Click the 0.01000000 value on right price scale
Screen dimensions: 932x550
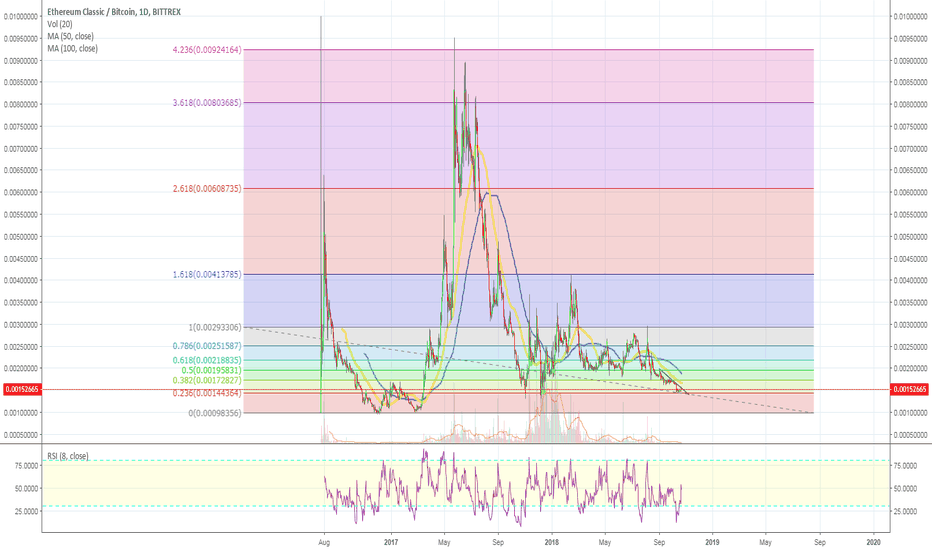point(911,17)
